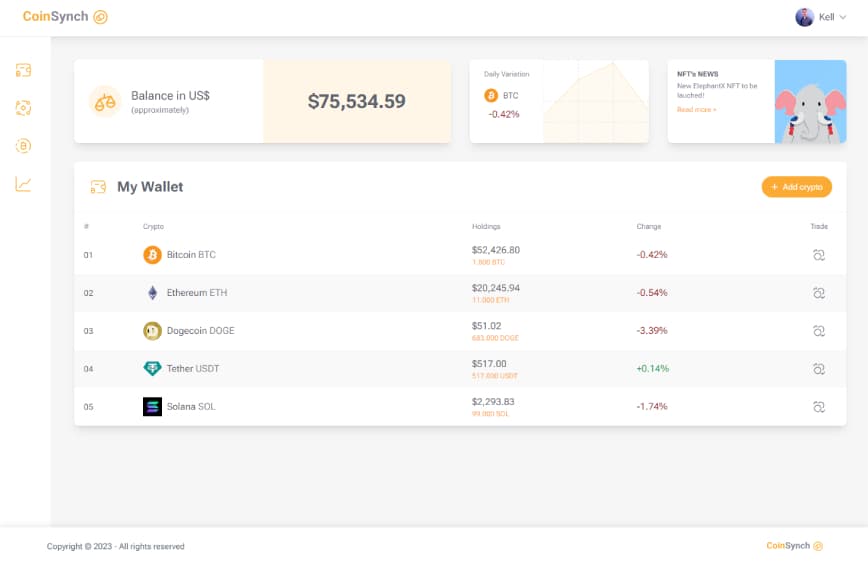Open the chart icon in sidebar
The width and height of the screenshot is (868, 564).
23,184
